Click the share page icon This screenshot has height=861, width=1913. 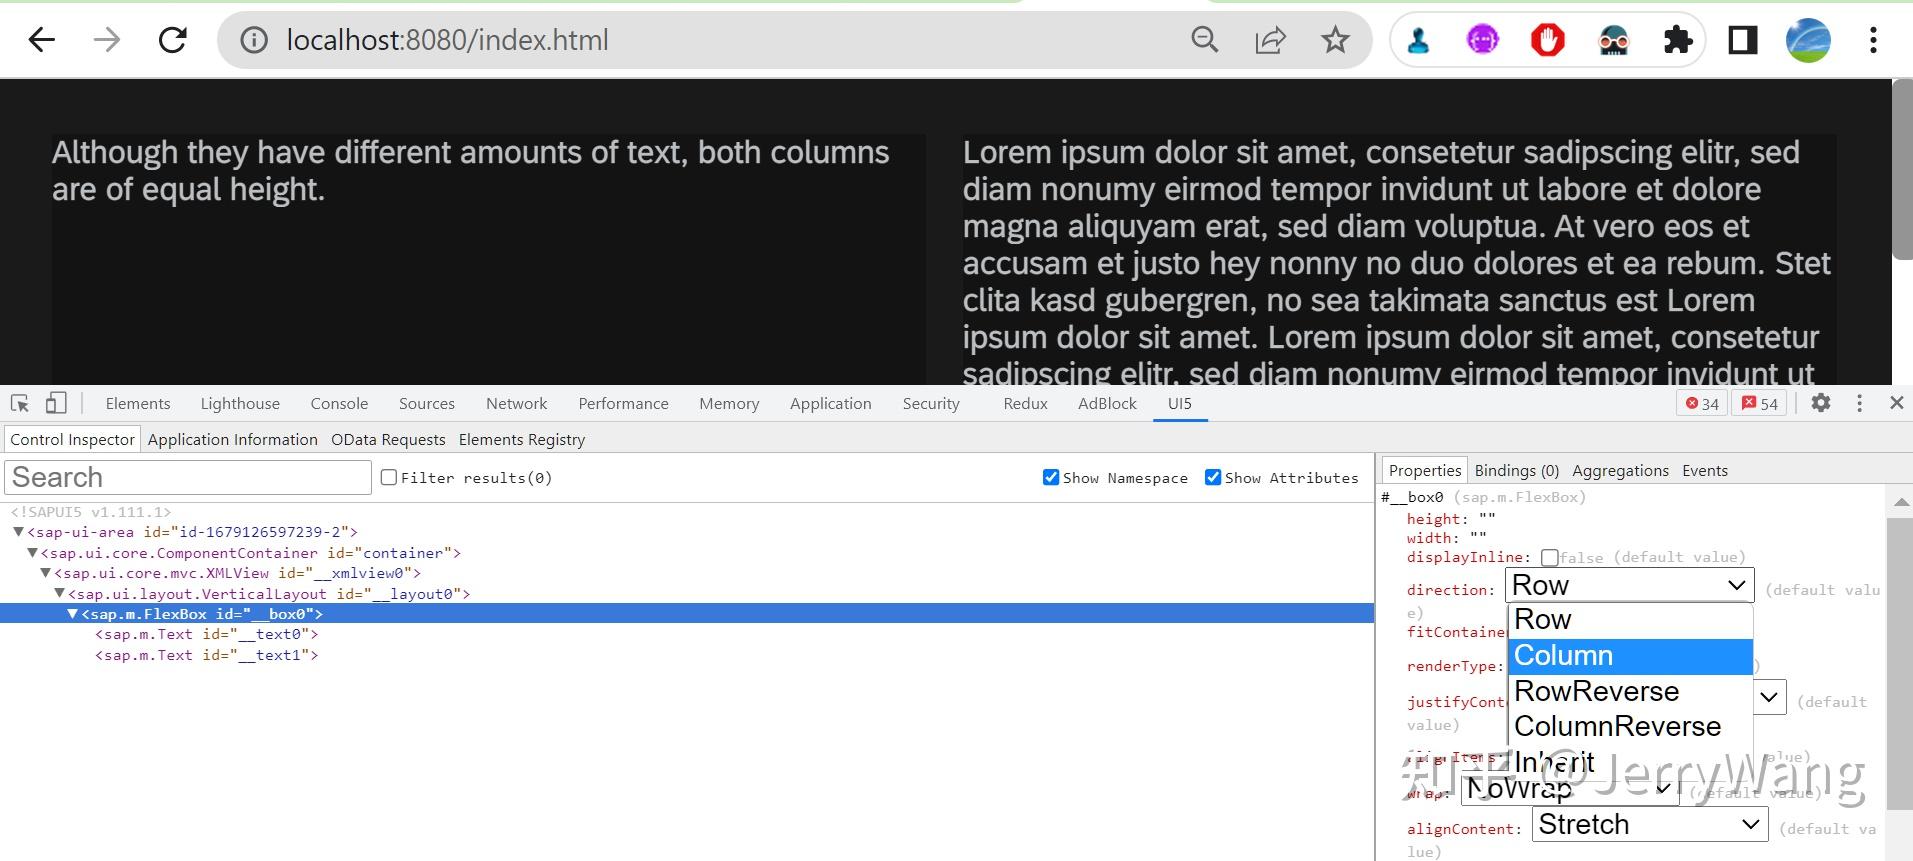tap(1270, 40)
